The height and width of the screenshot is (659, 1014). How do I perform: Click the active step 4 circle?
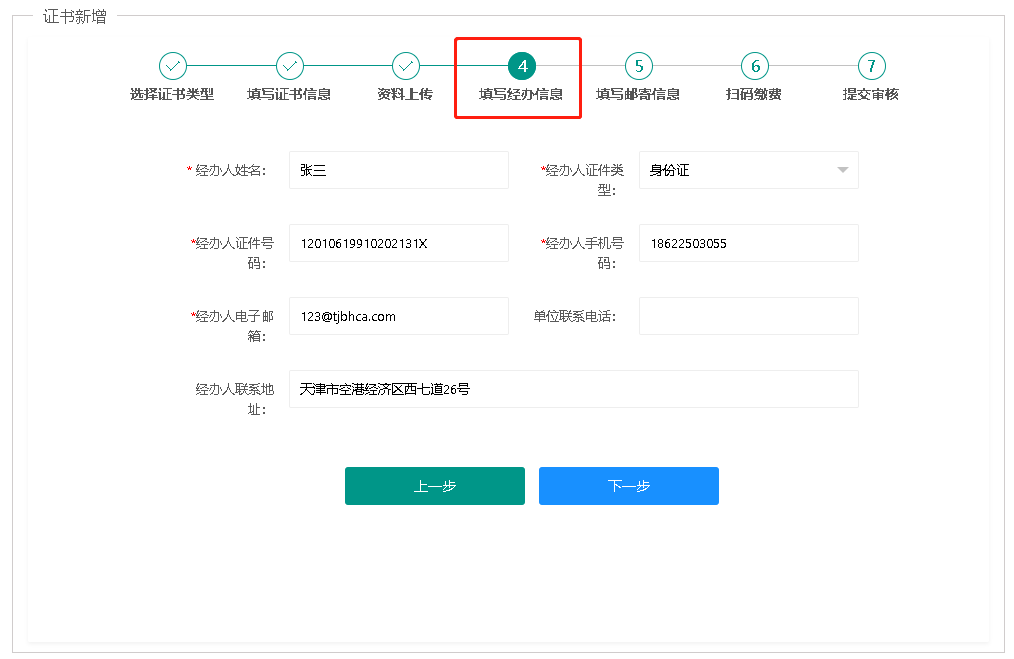[x=522, y=66]
